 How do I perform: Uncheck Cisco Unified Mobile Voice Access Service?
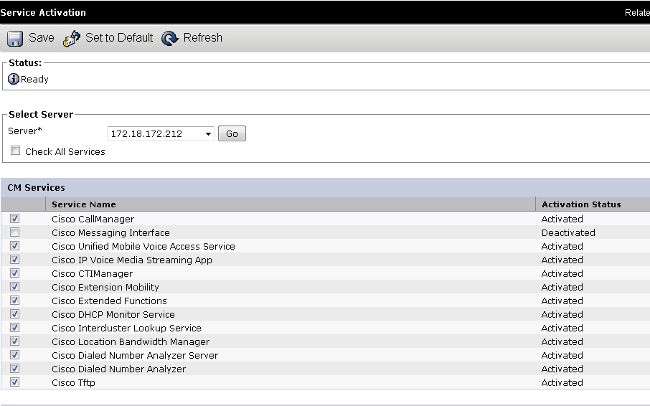coord(15,246)
